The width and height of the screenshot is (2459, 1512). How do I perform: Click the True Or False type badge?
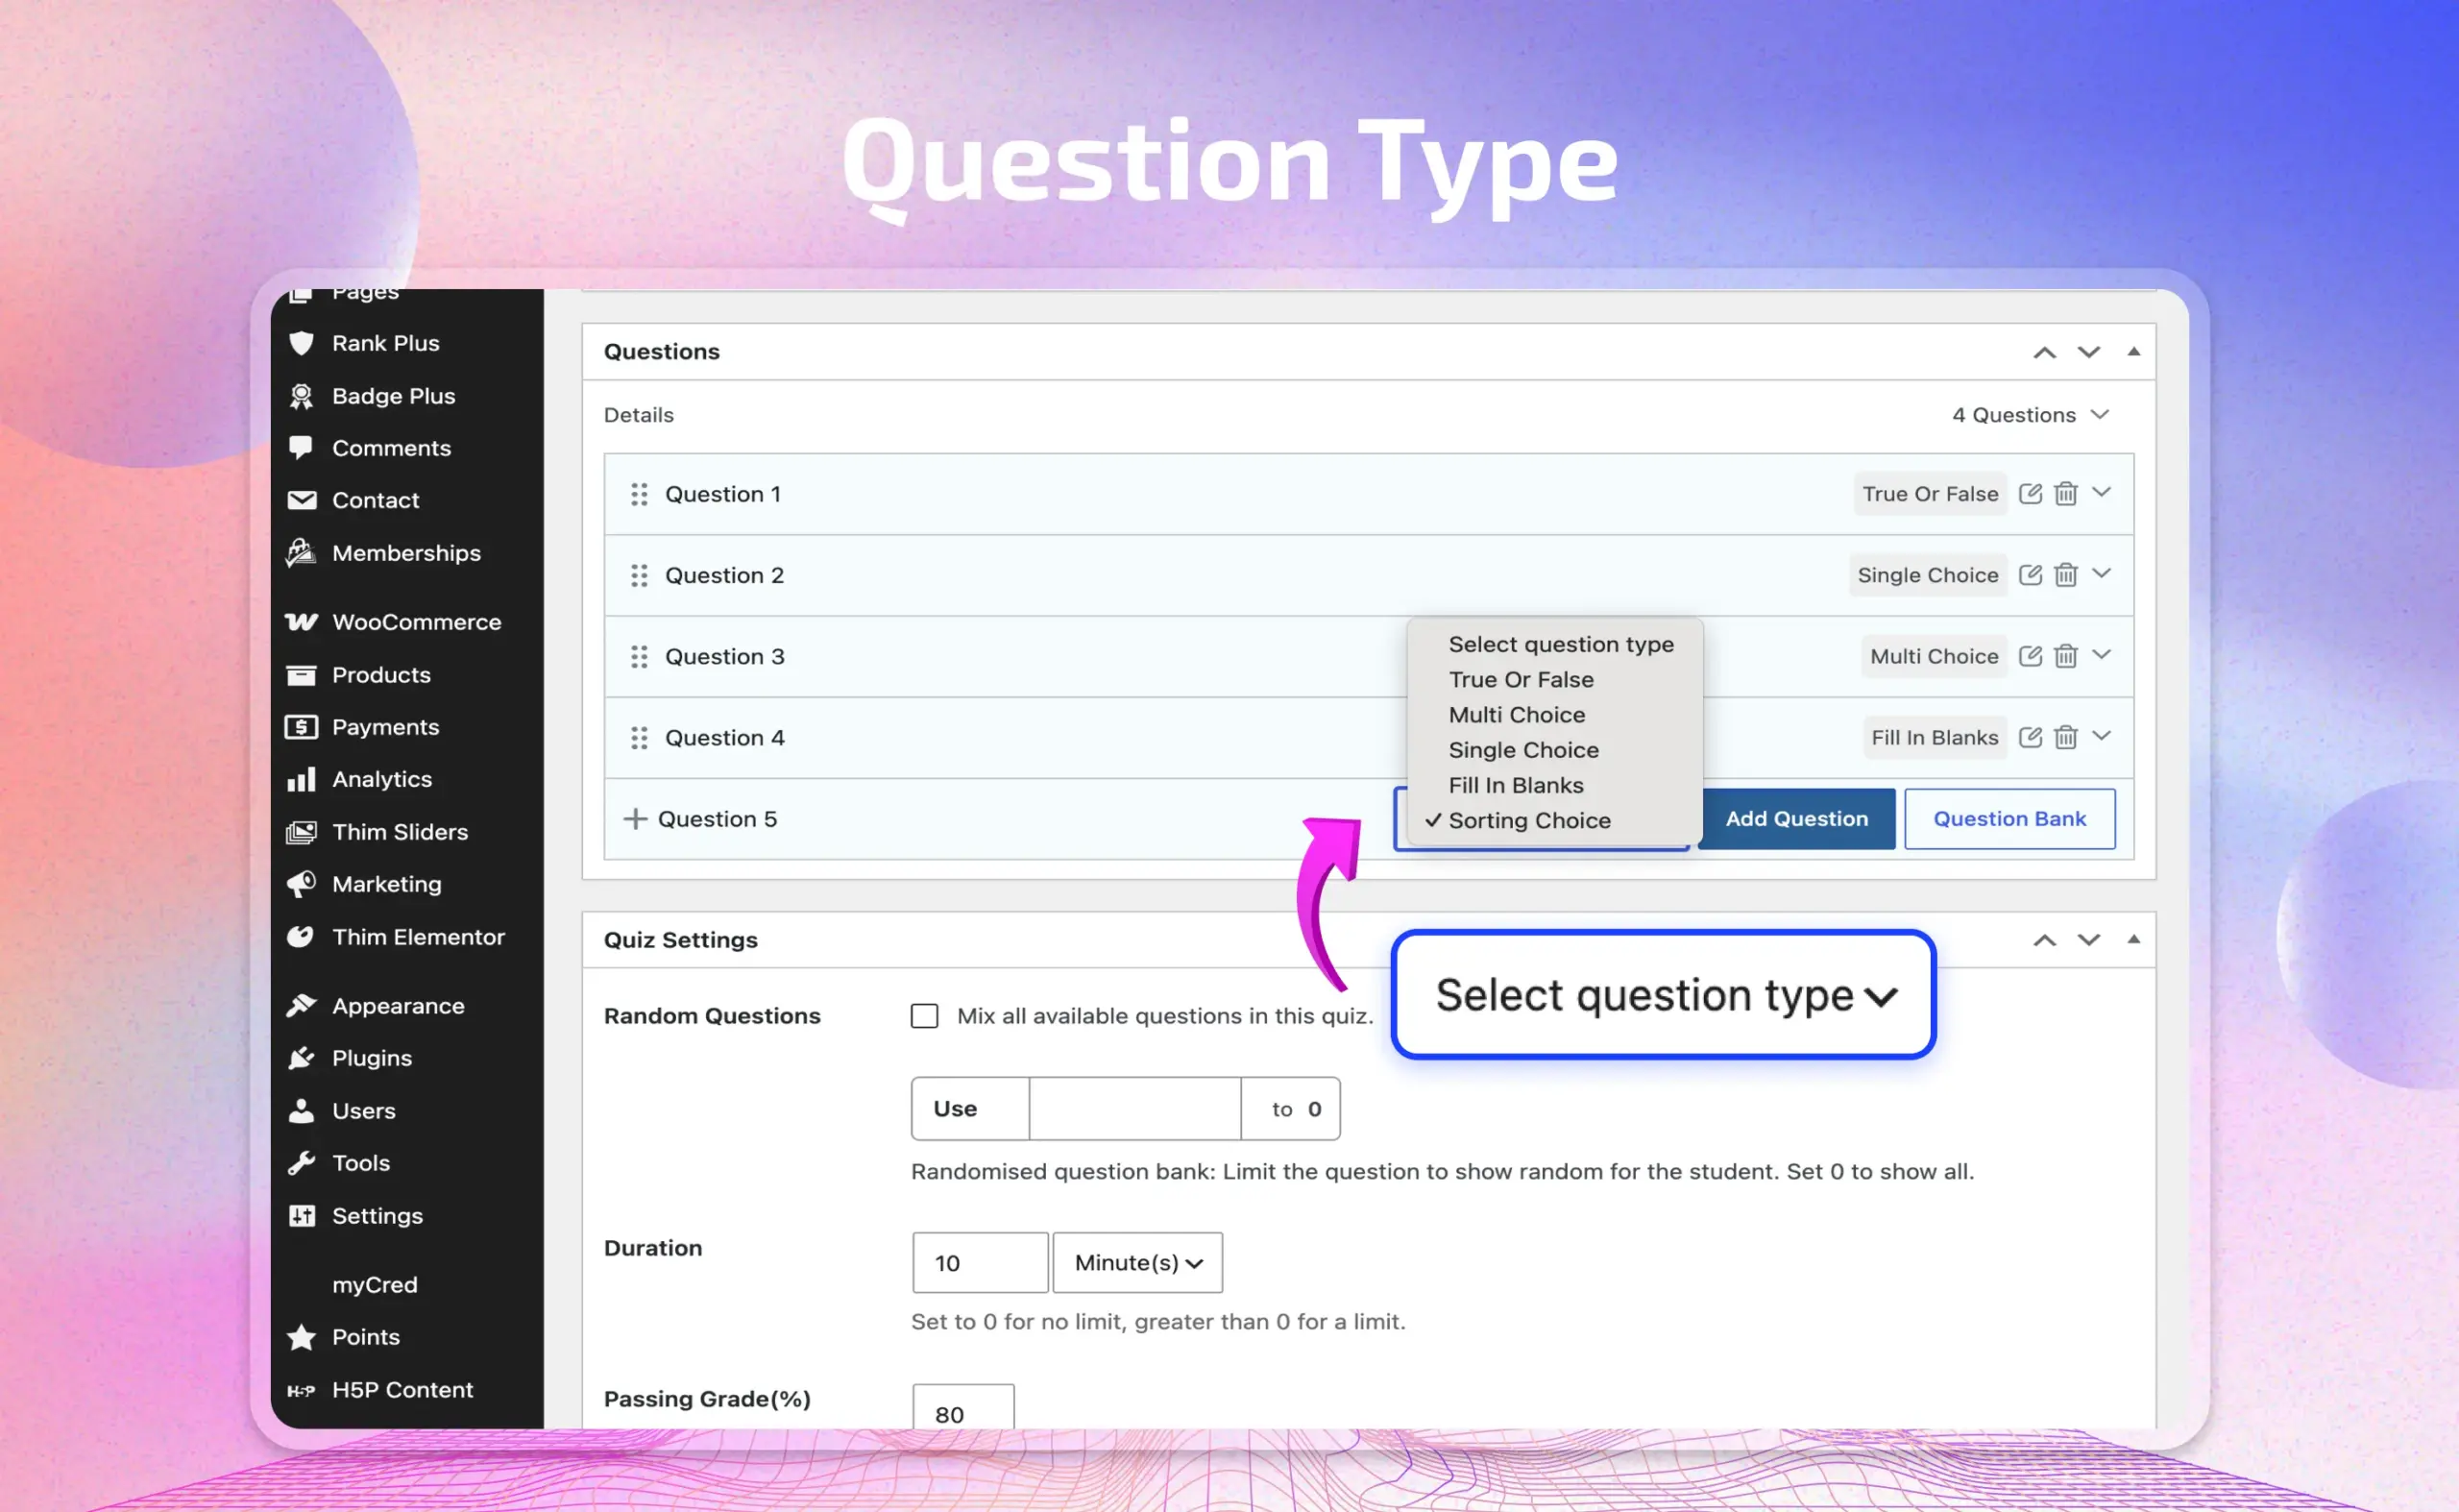click(x=1930, y=494)
